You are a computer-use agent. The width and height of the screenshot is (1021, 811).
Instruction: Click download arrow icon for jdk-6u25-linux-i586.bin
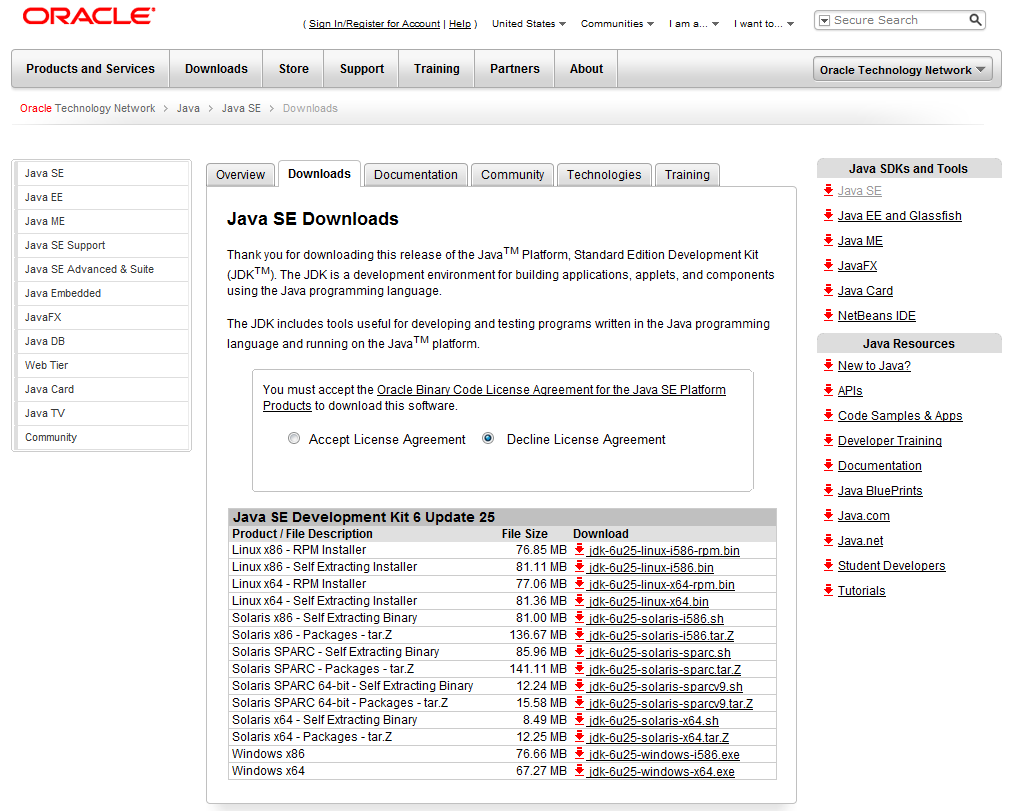[x=579, y=567]
